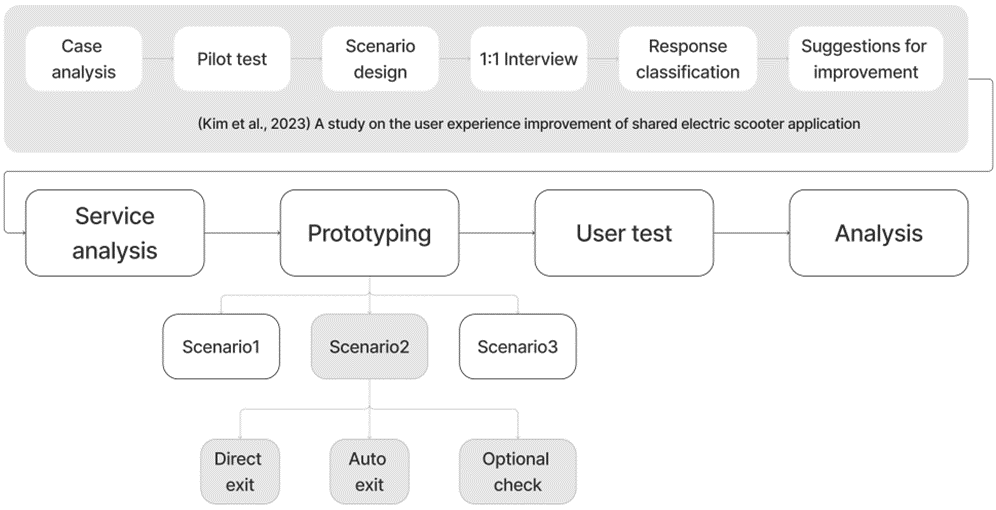The width and height of the screenshot is (996, 510).
Task: Click the Prototyping block
Action: click(370, 233)
